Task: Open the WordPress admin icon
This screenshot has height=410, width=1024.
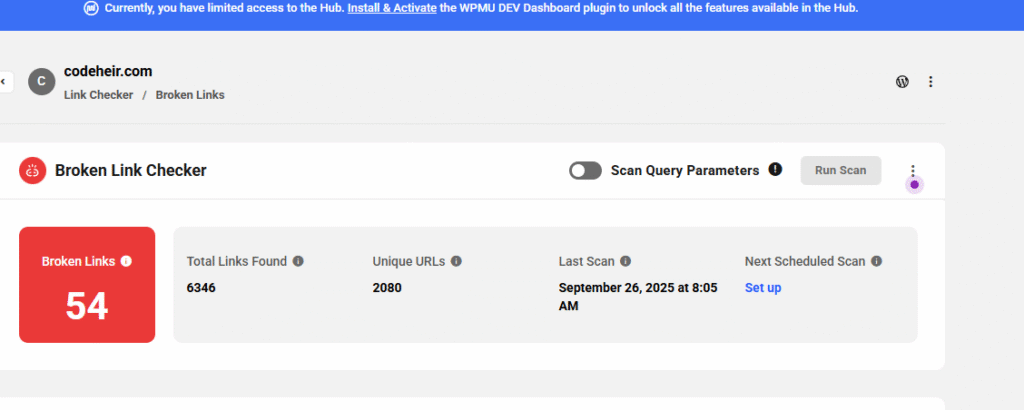Action: 902,82
